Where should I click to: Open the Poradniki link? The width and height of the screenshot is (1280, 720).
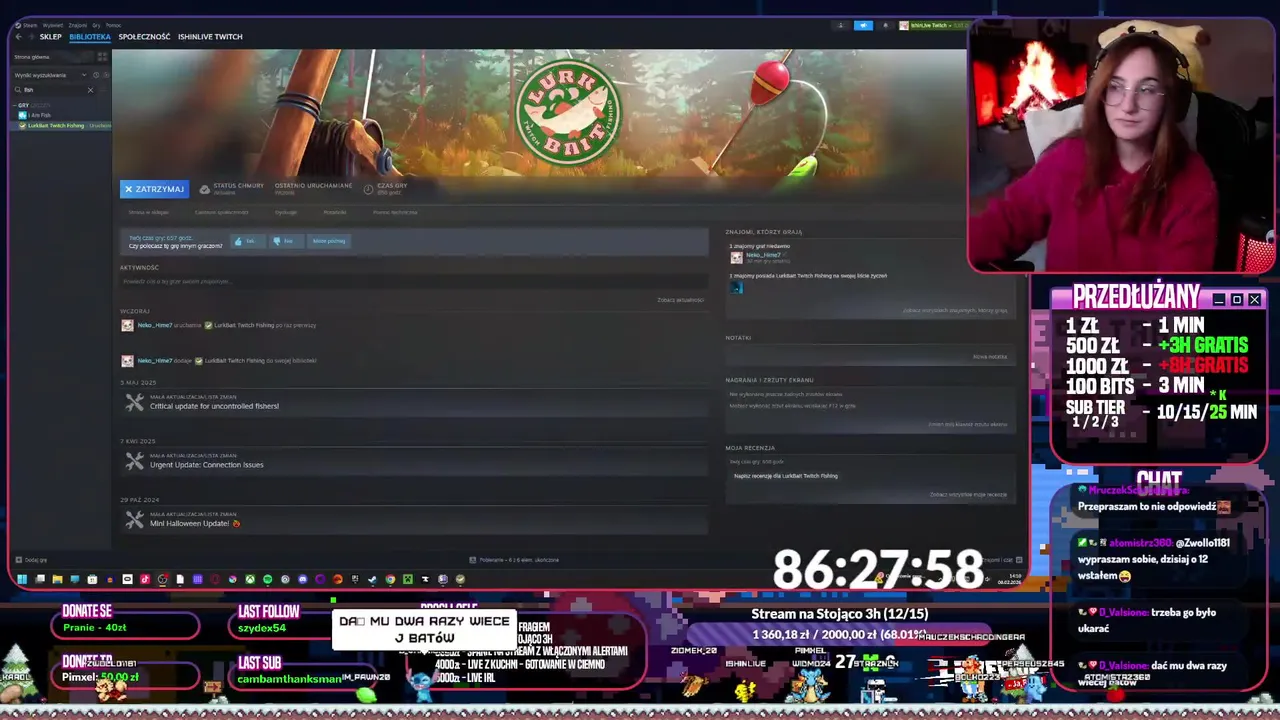click(335, 212)
